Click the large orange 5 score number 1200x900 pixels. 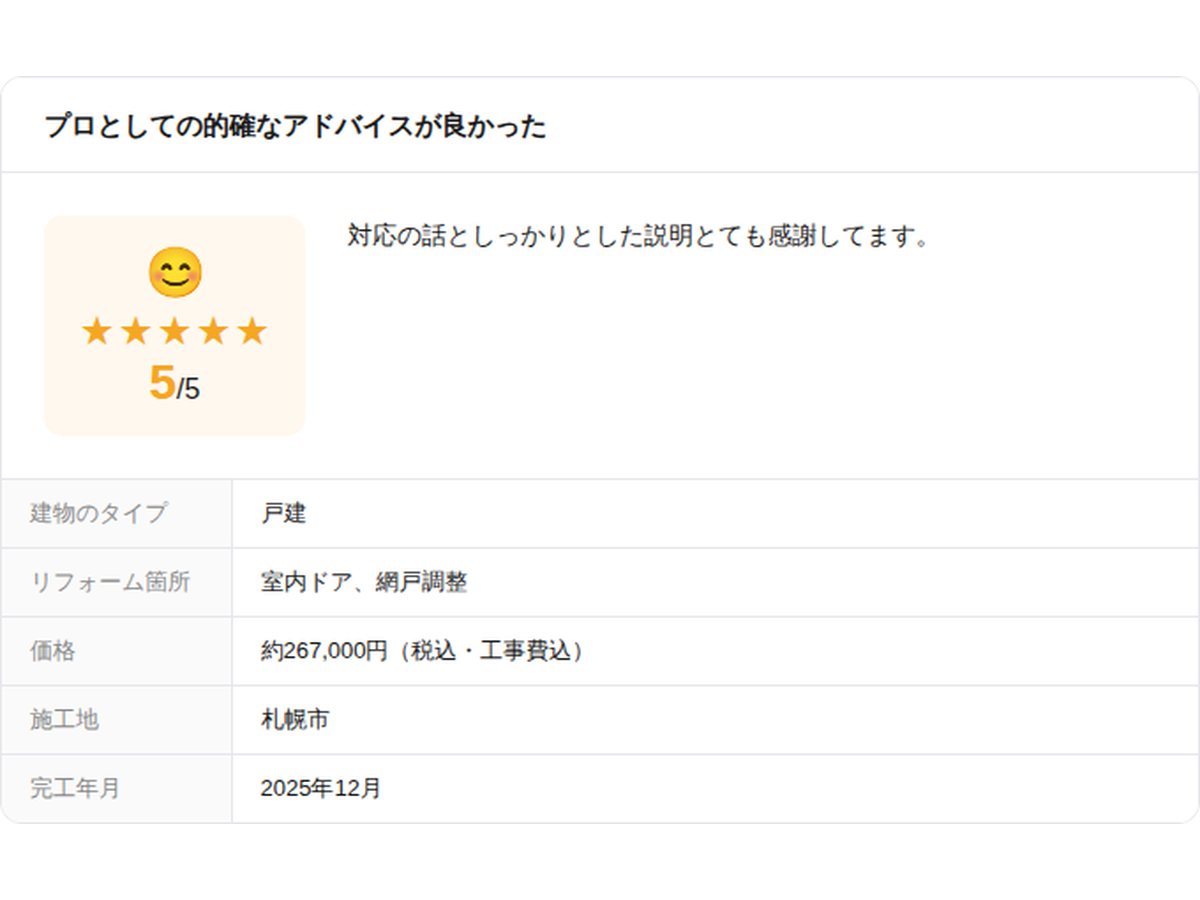162,382
